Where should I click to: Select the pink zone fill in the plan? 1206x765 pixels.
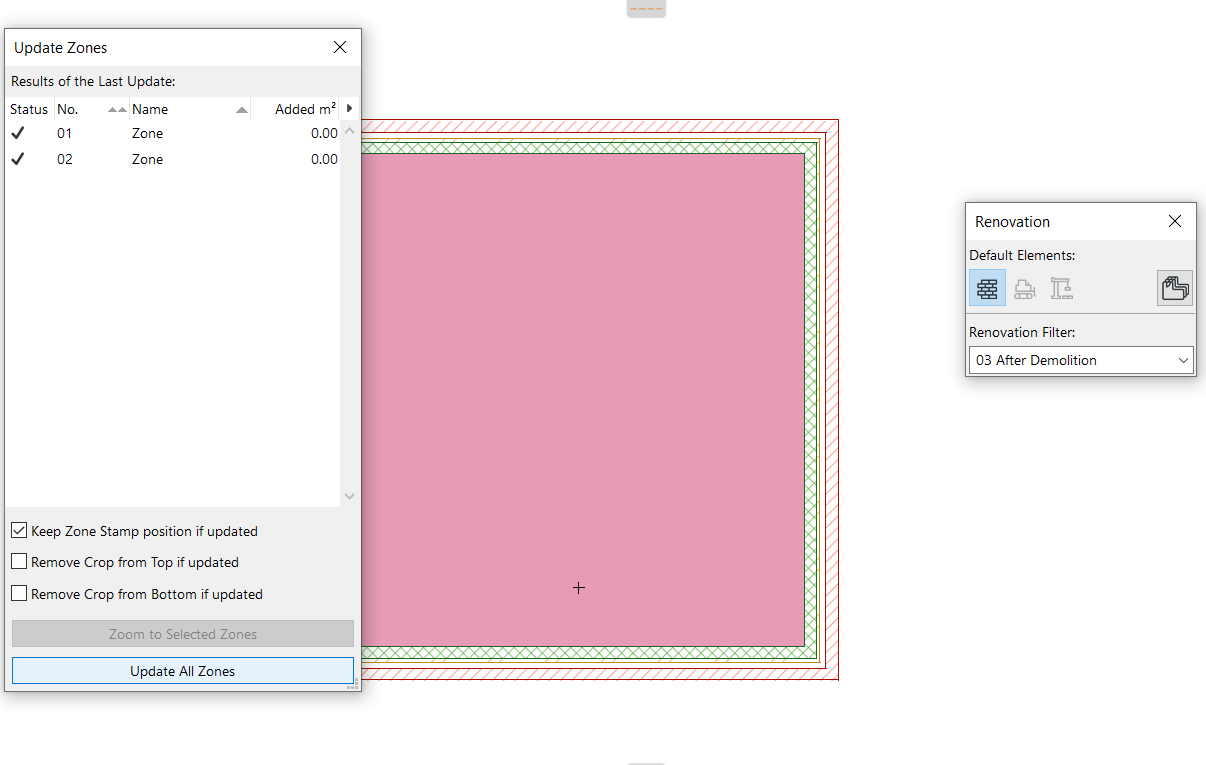click(582, 399)
